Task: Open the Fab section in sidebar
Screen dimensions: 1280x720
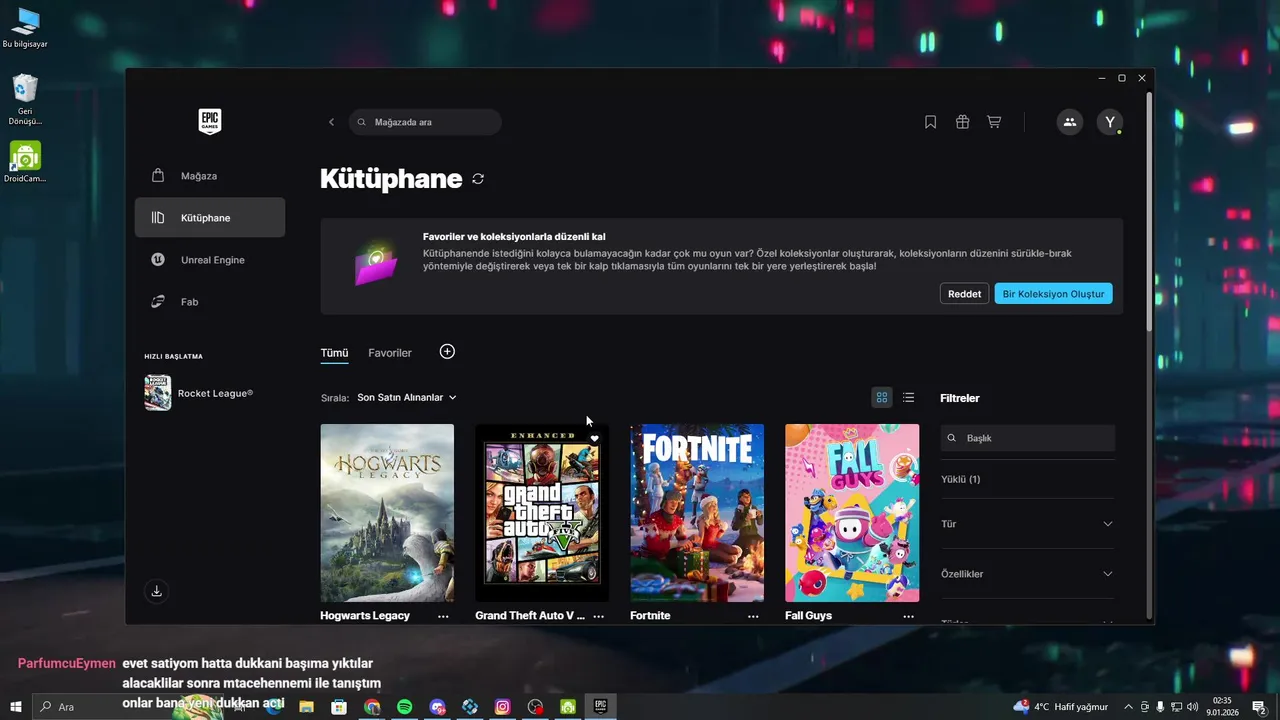Action: tap(210, 302)
